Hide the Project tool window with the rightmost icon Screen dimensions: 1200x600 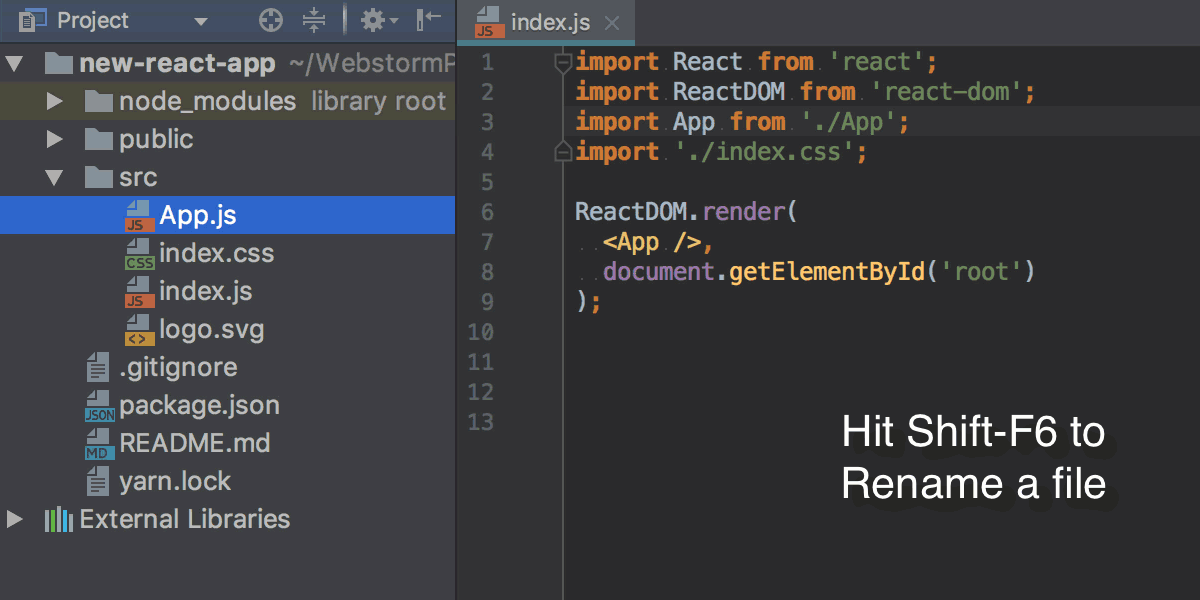pyautogui.click(x=426, y=20)
